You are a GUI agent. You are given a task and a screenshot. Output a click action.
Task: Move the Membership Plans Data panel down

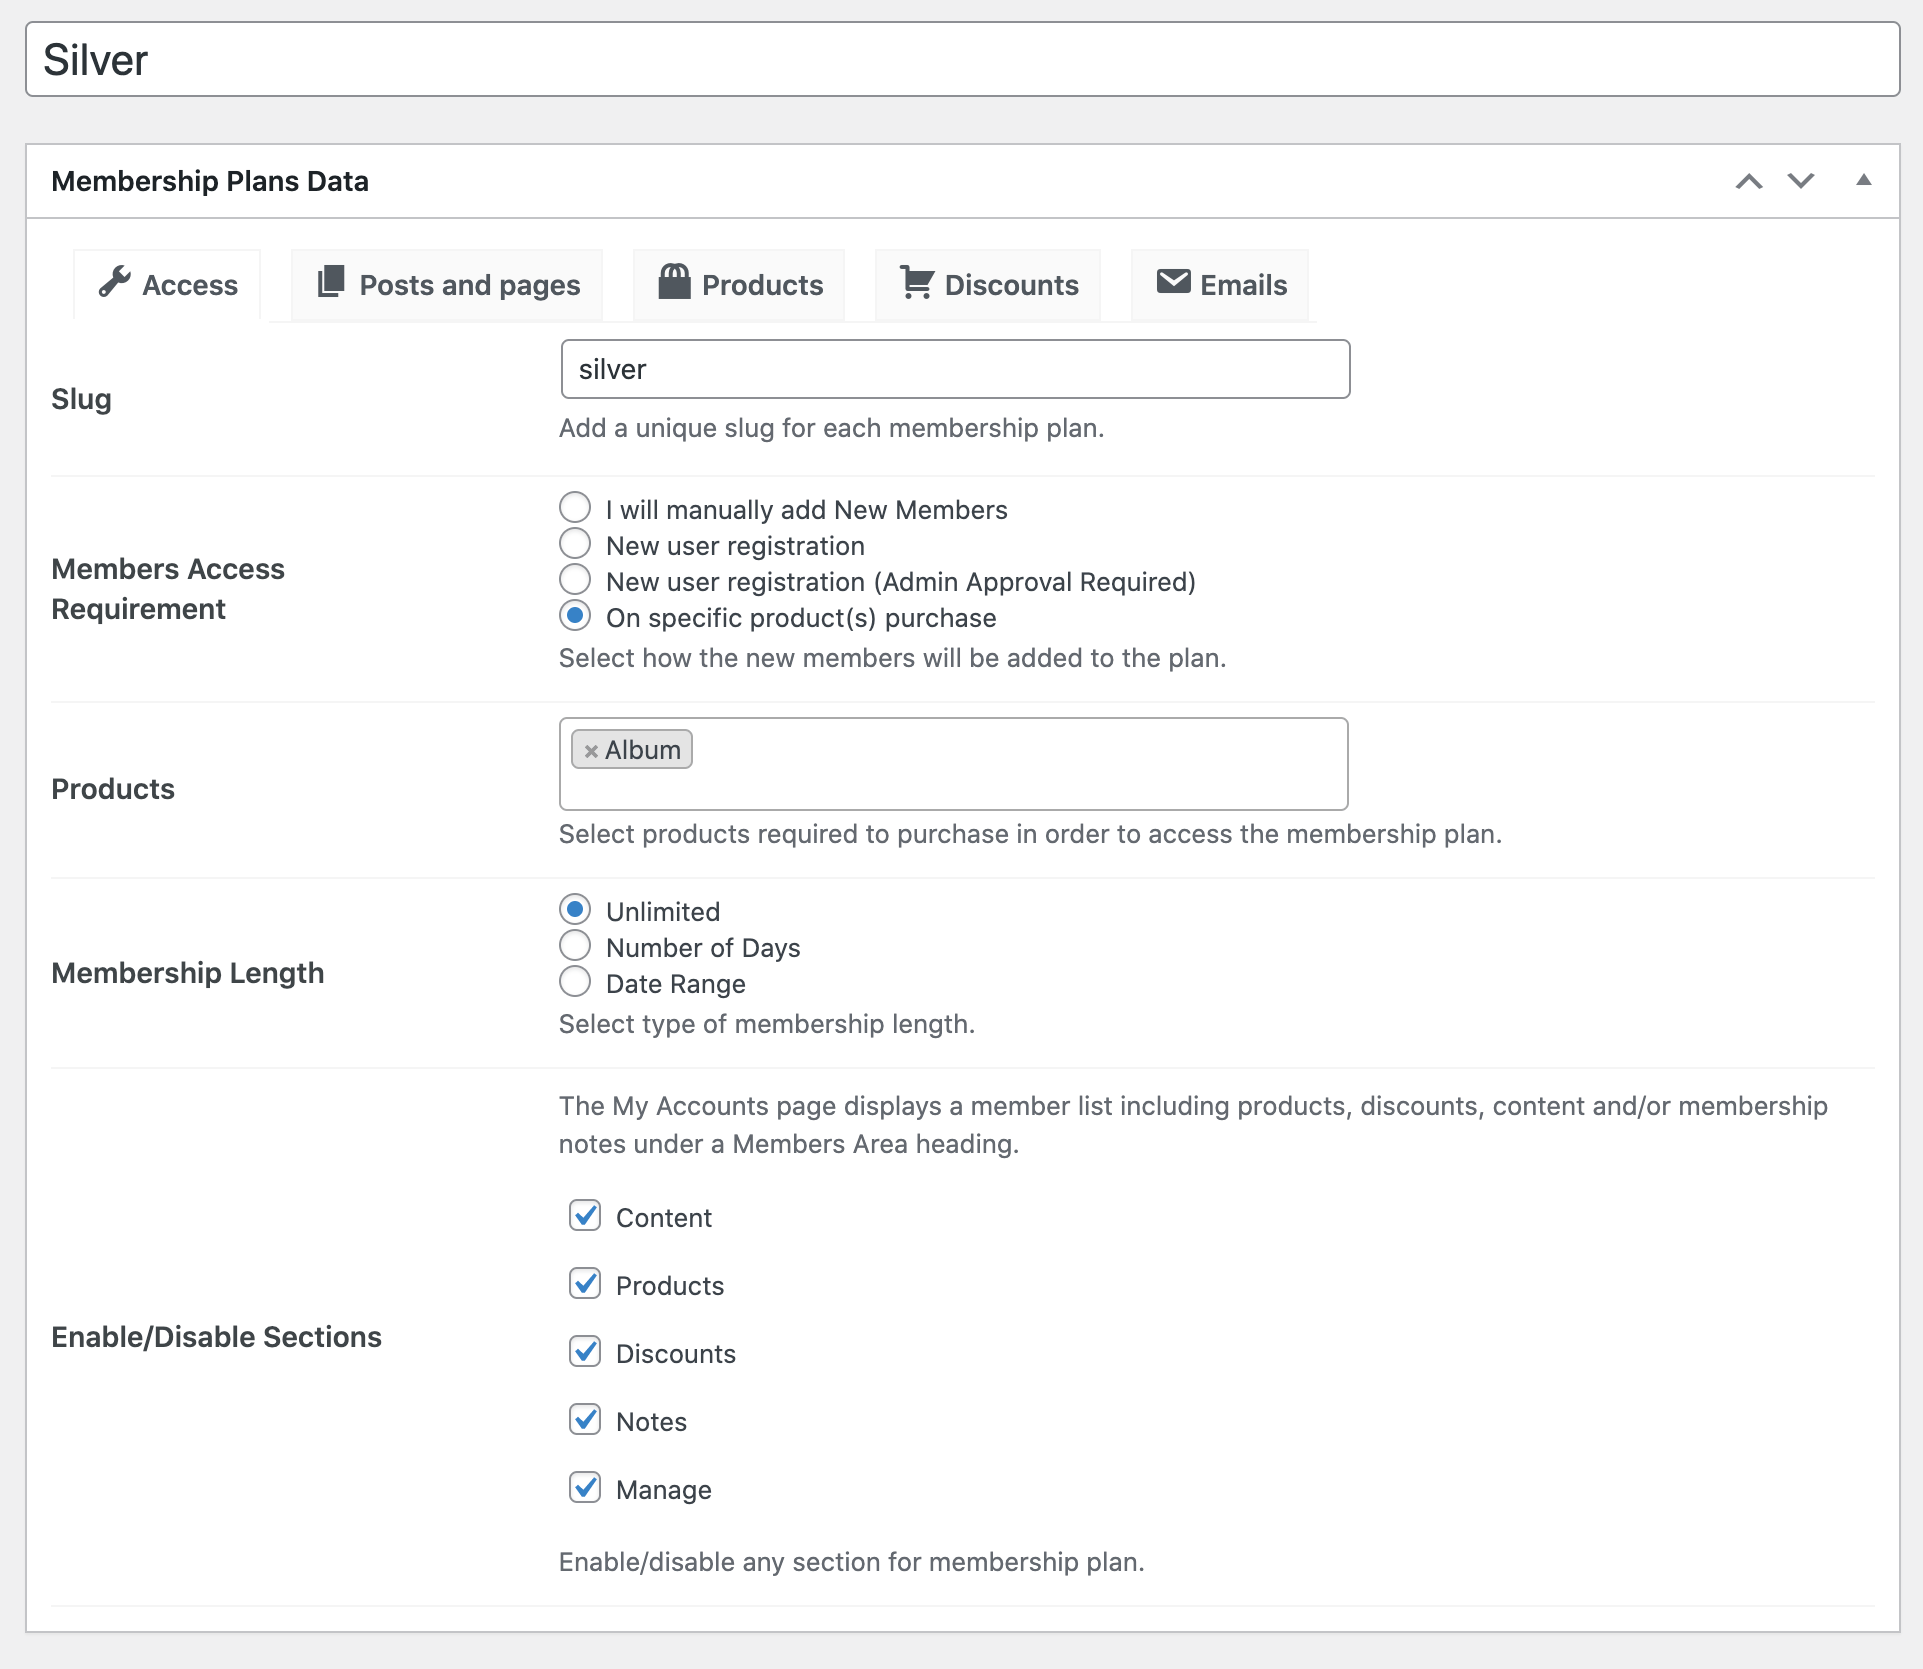[x=1800, y=181]
